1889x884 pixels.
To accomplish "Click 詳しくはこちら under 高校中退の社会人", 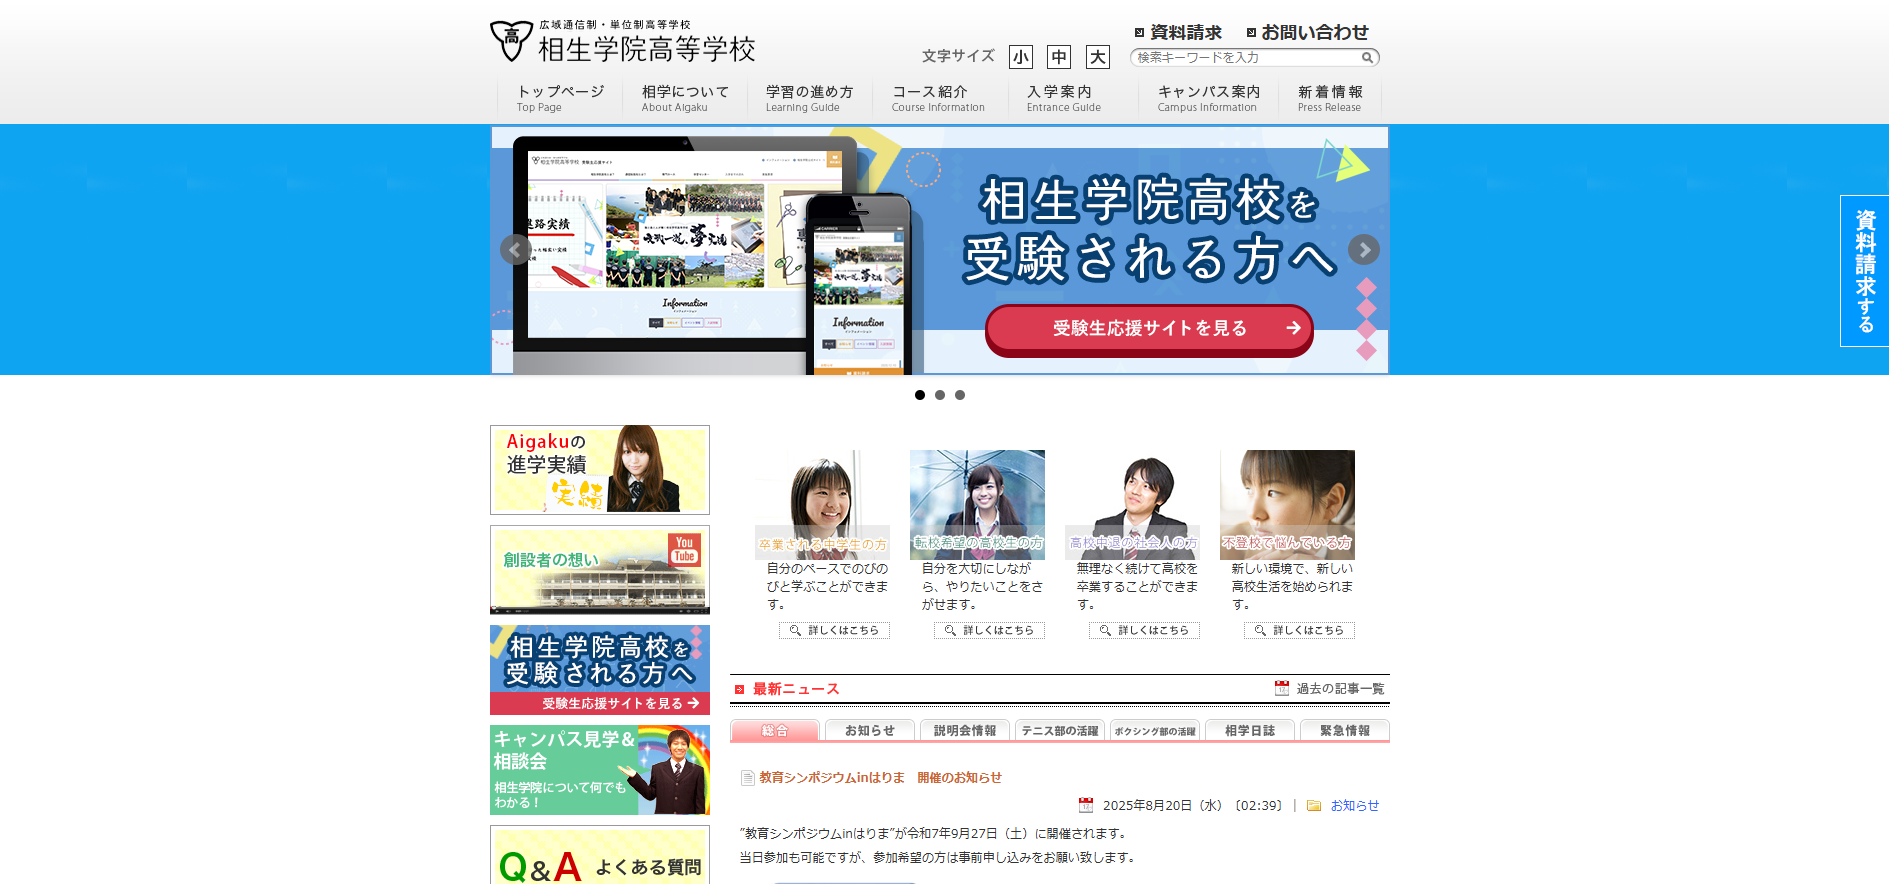I will click(1144, 630).
